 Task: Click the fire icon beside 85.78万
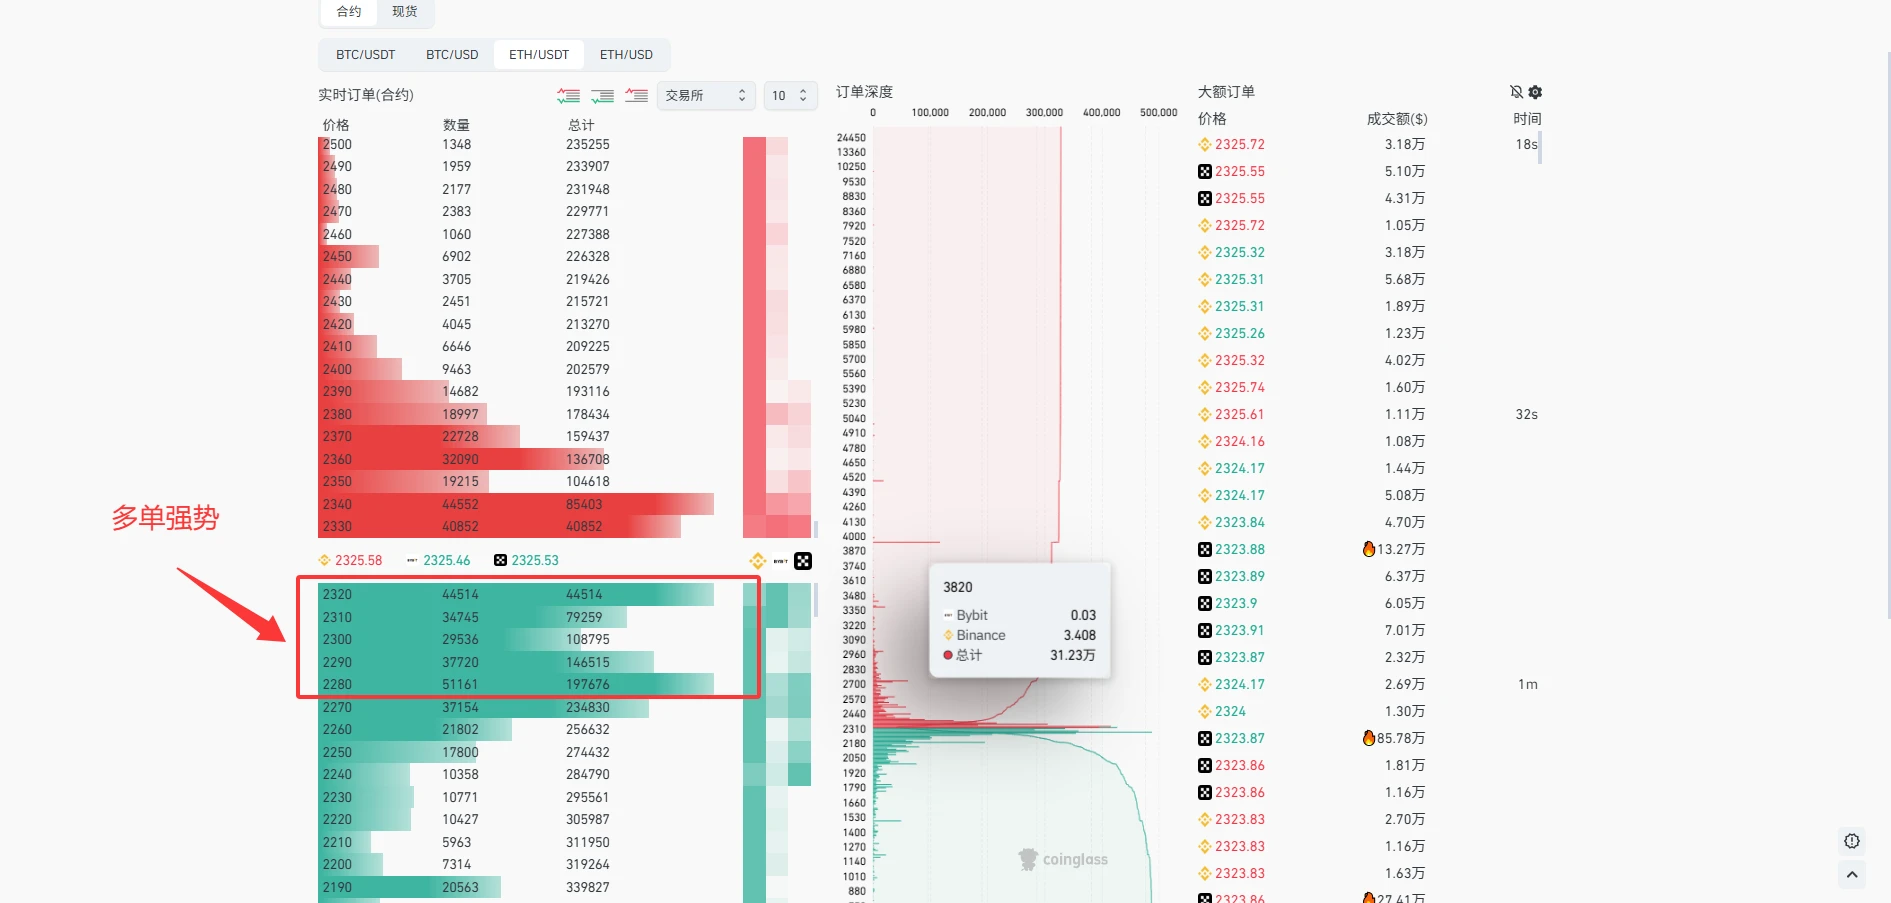click(x=1369, y=738)
